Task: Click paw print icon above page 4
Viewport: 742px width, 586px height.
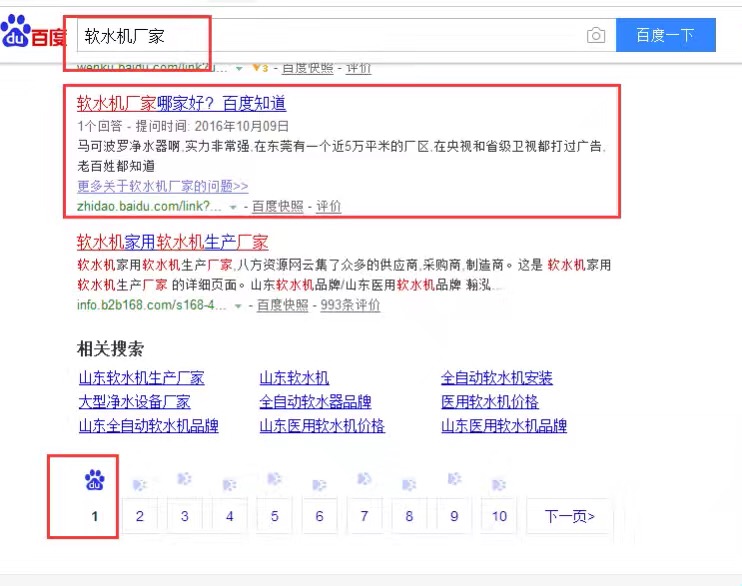Action: coord(230,485)
